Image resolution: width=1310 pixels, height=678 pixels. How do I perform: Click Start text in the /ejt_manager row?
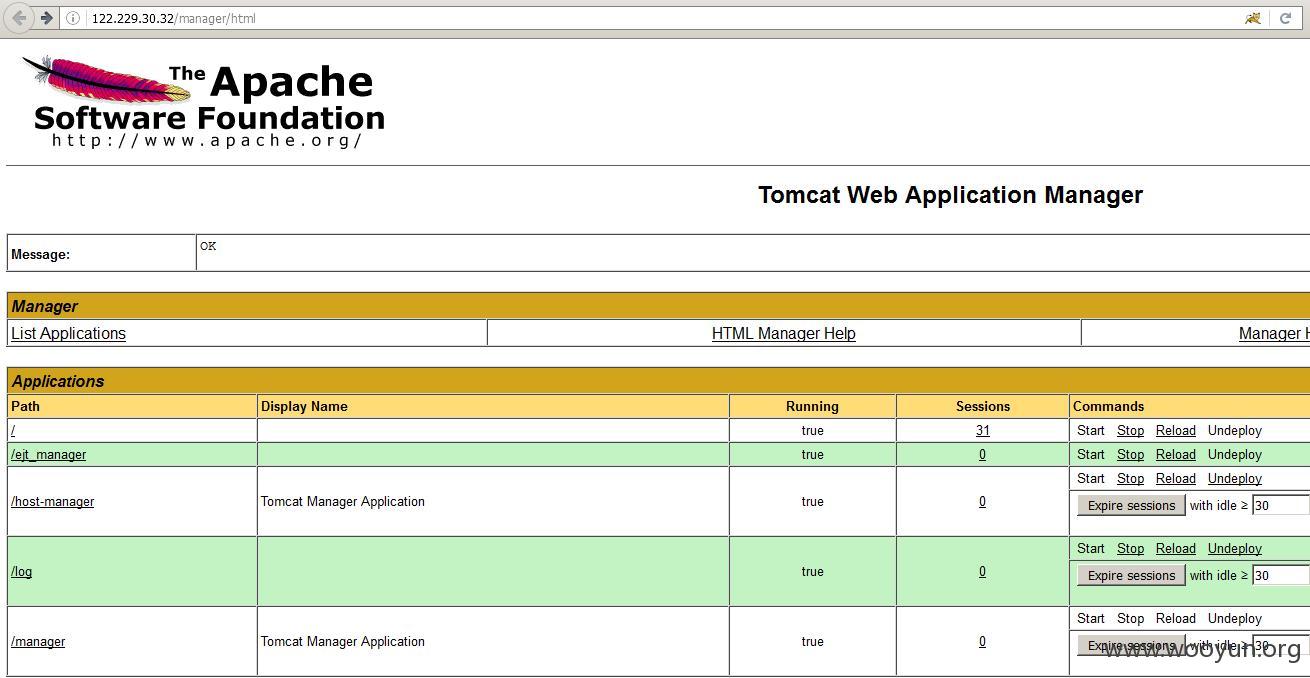[1090, 454]
